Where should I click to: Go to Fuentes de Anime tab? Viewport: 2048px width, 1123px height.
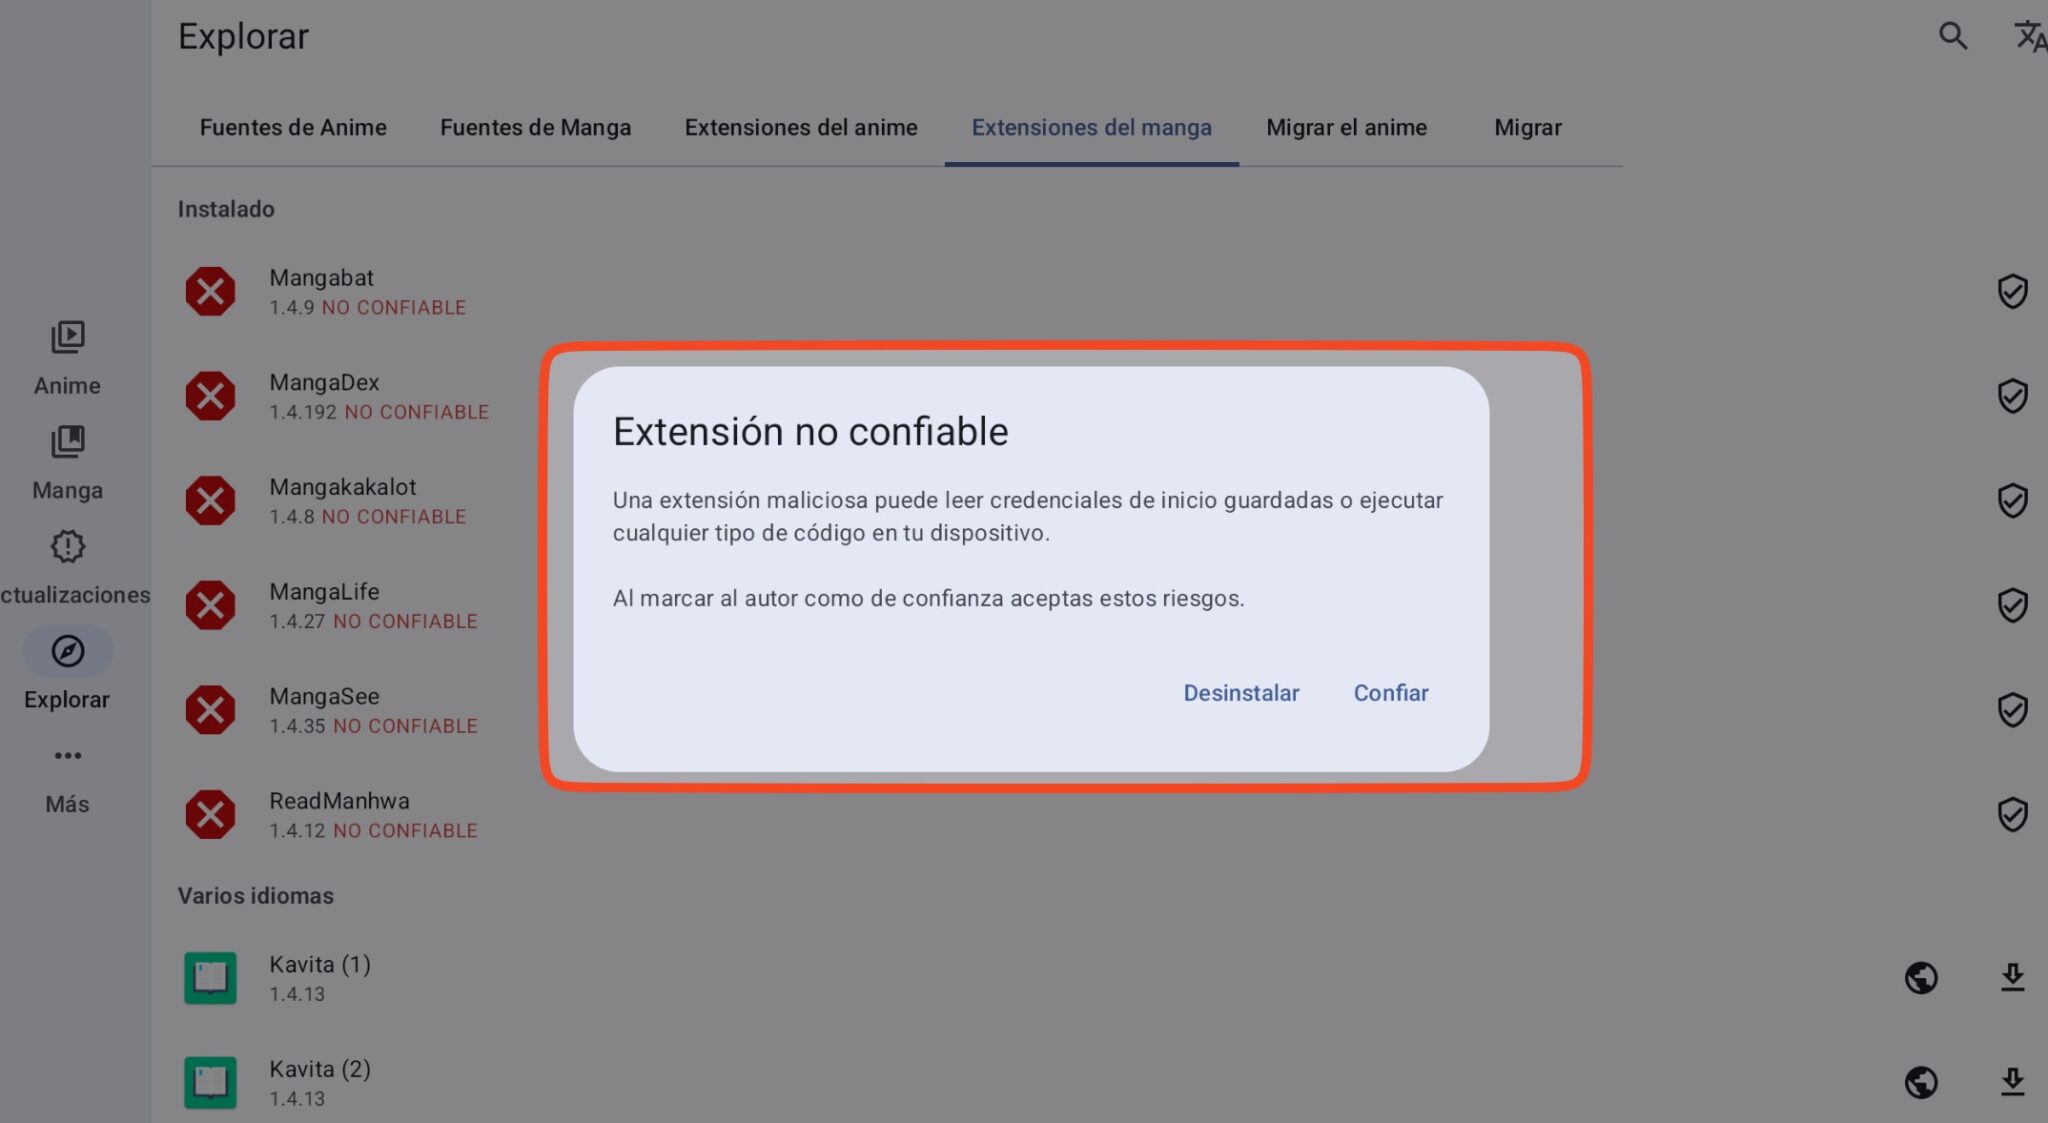[293, 128]
